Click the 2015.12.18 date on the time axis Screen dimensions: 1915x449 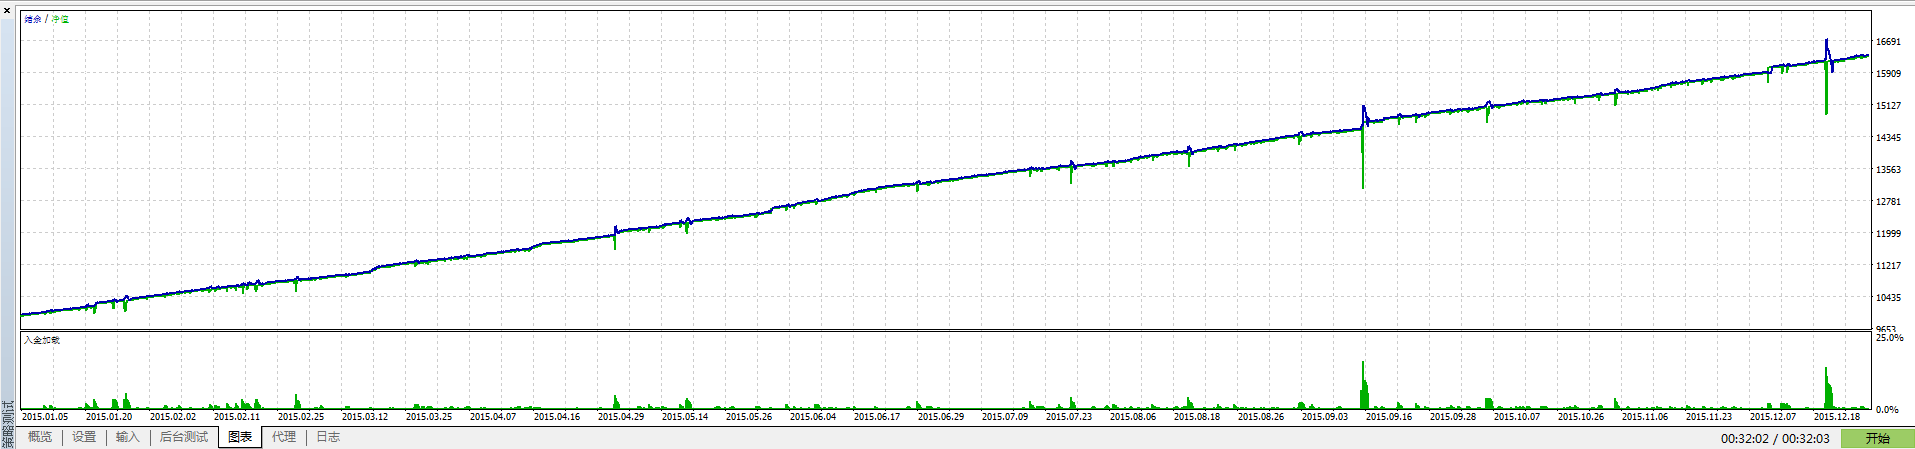1837,416
